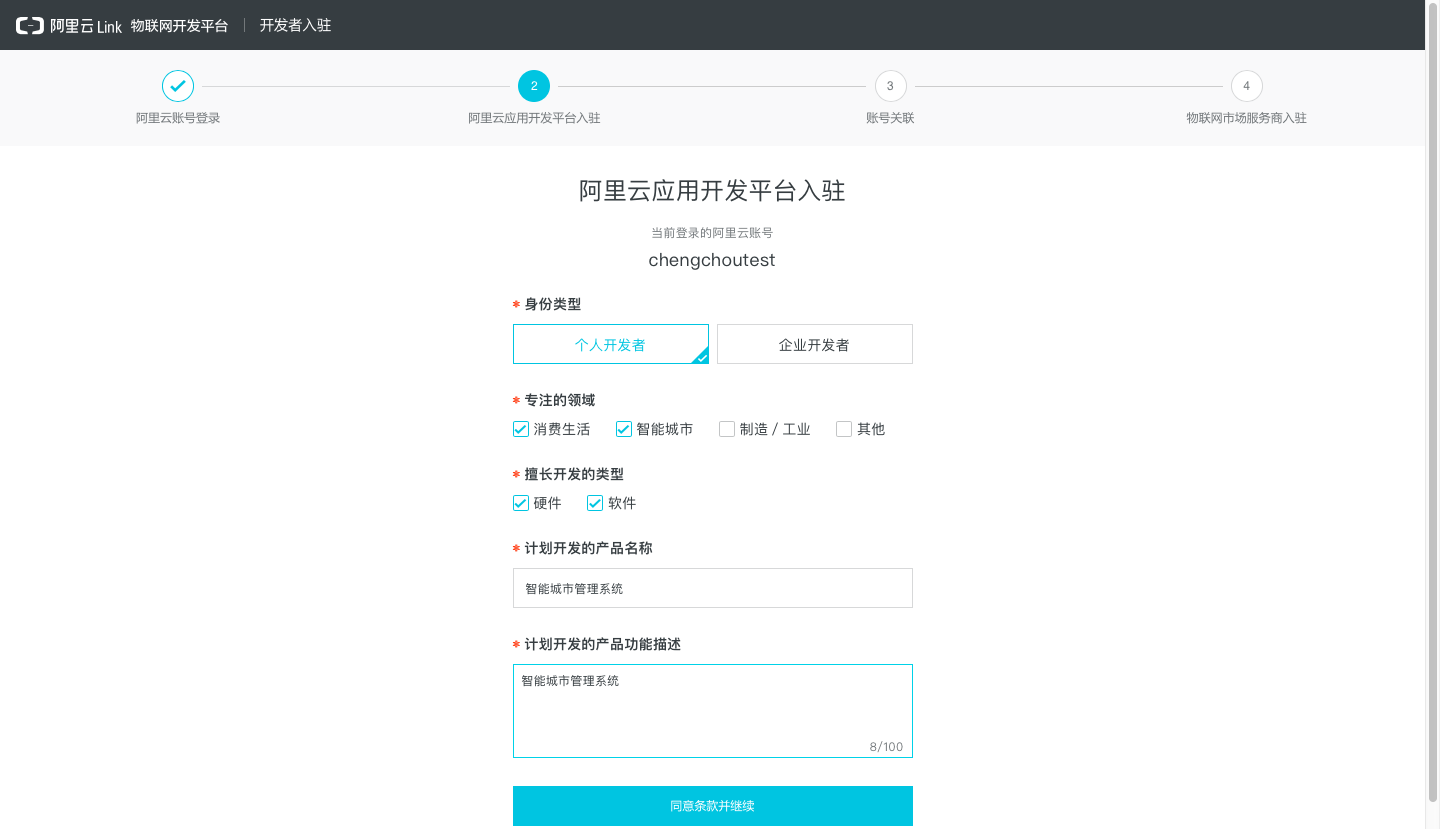
Task: Select 个人开发者 identity type
Action: (x=611, y=344)
